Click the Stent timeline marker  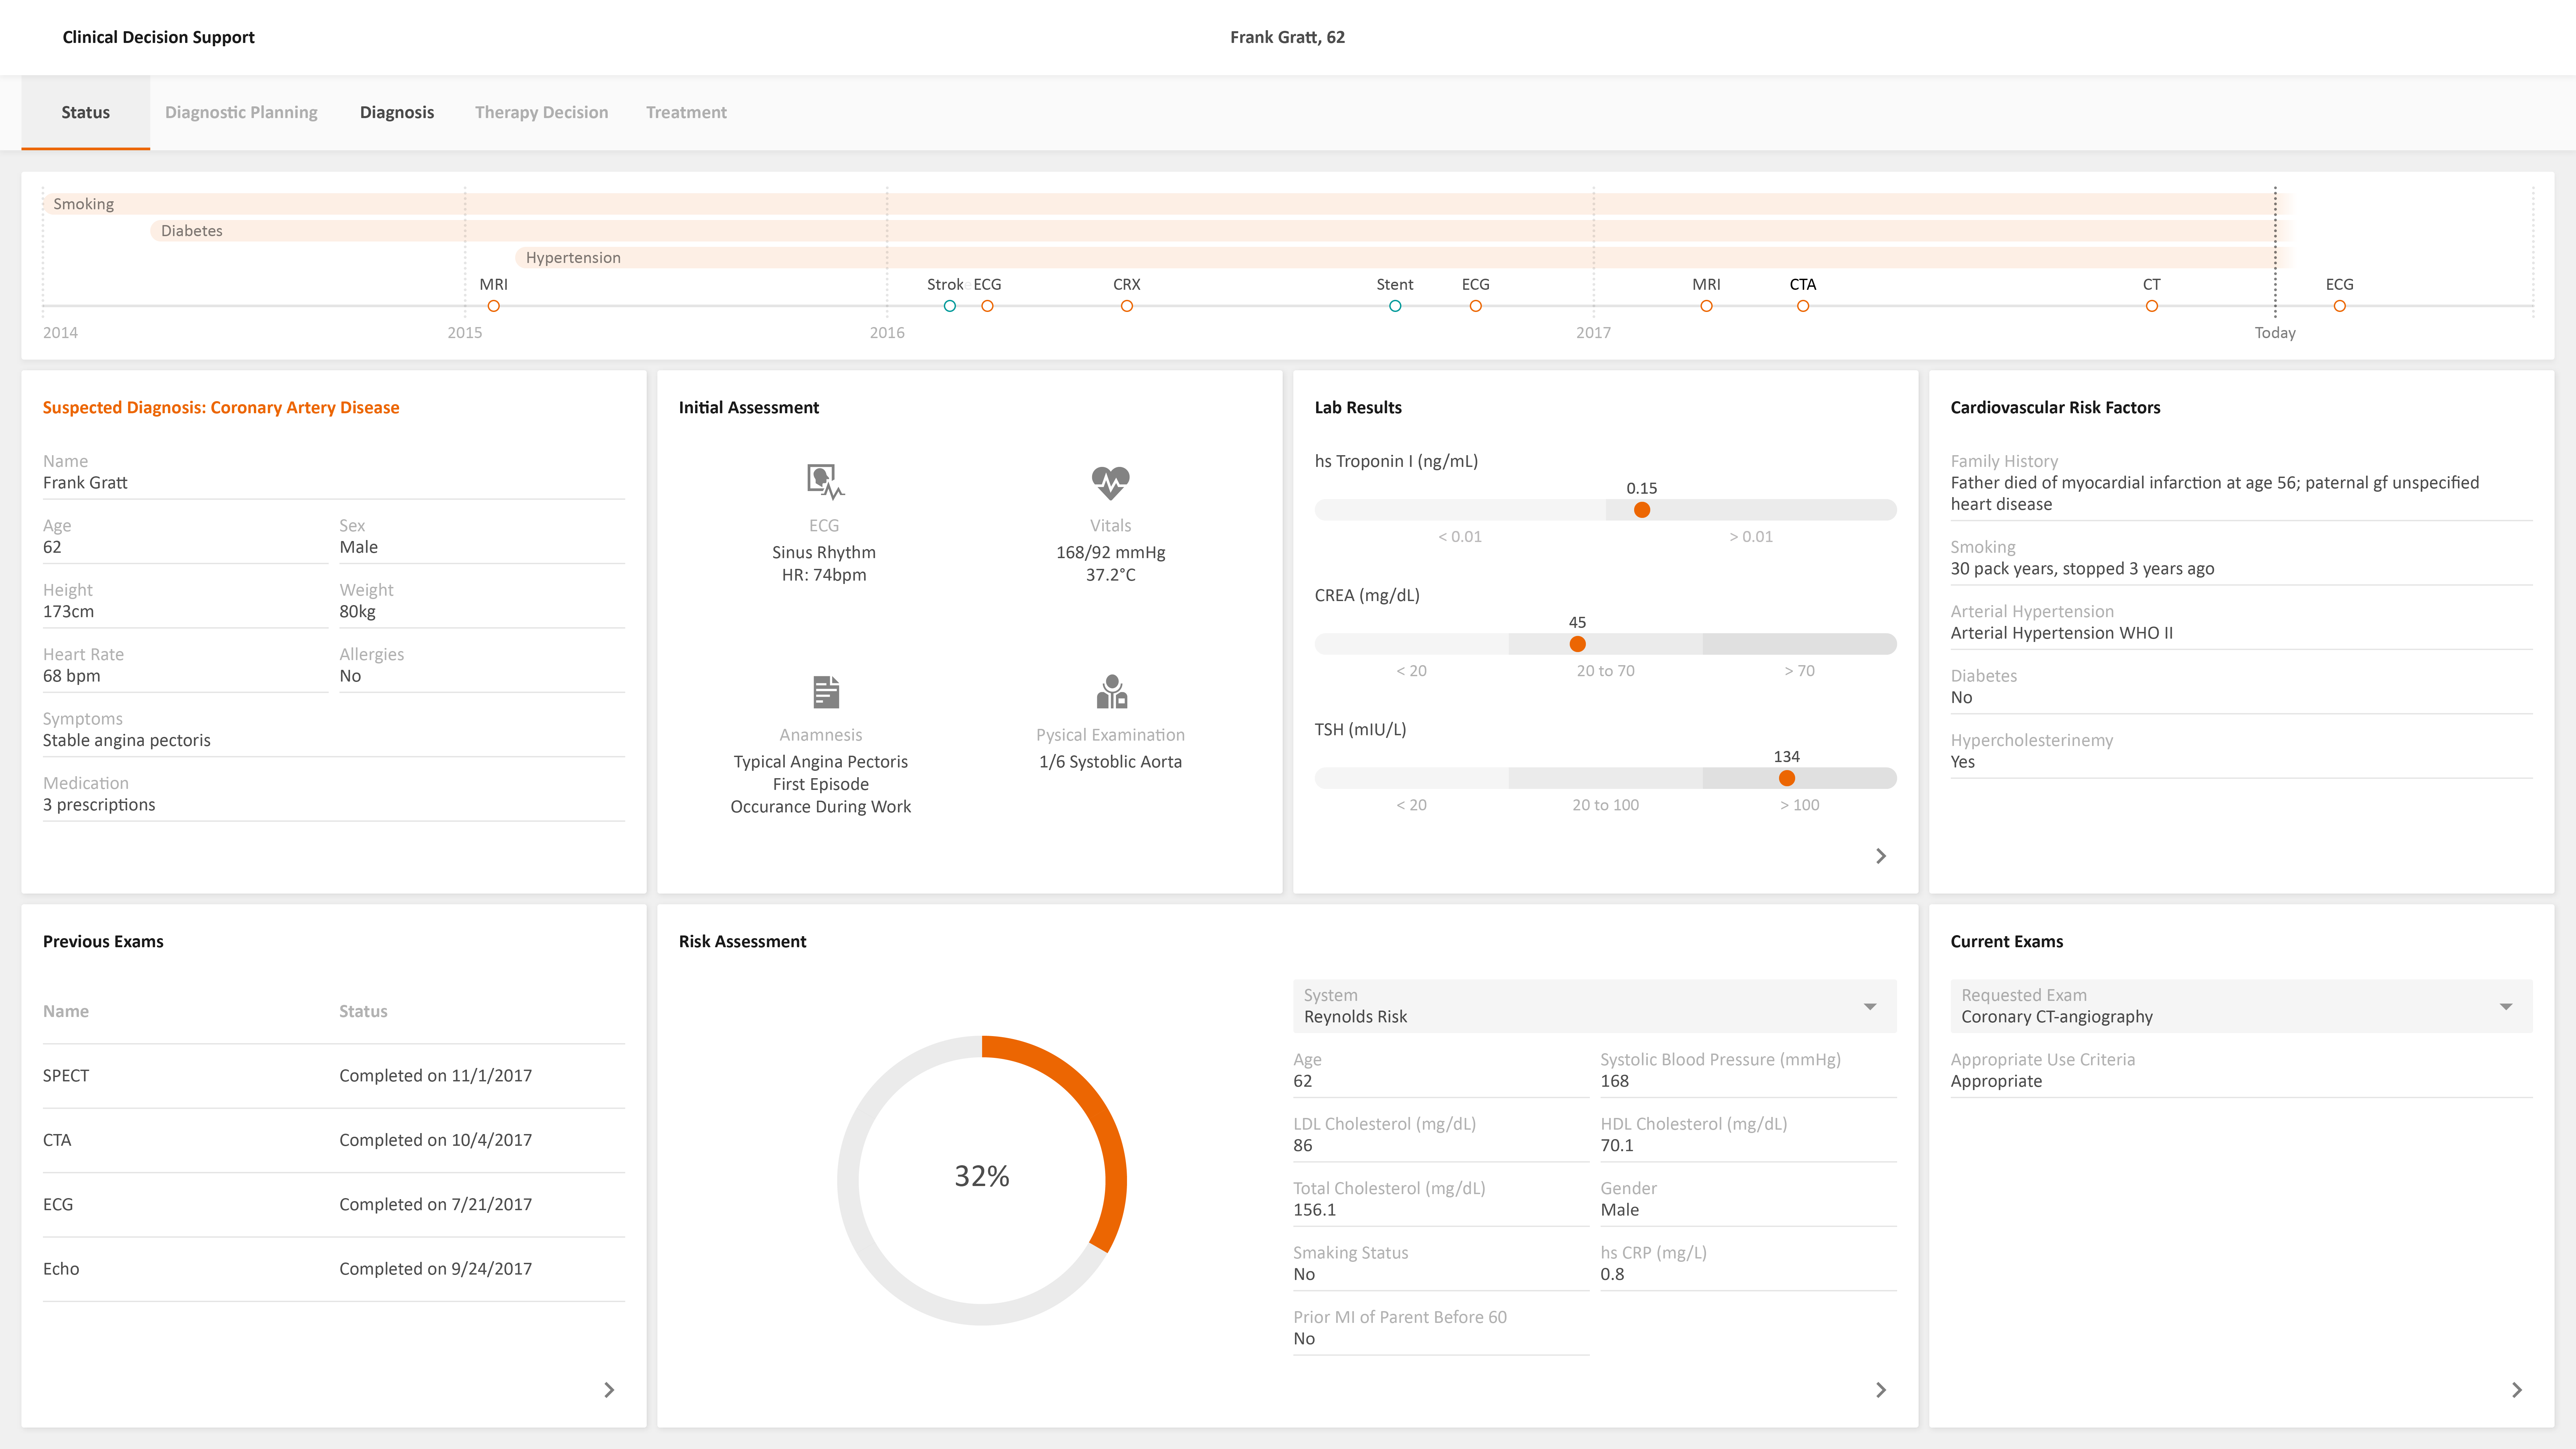(x=1395, y=306)
